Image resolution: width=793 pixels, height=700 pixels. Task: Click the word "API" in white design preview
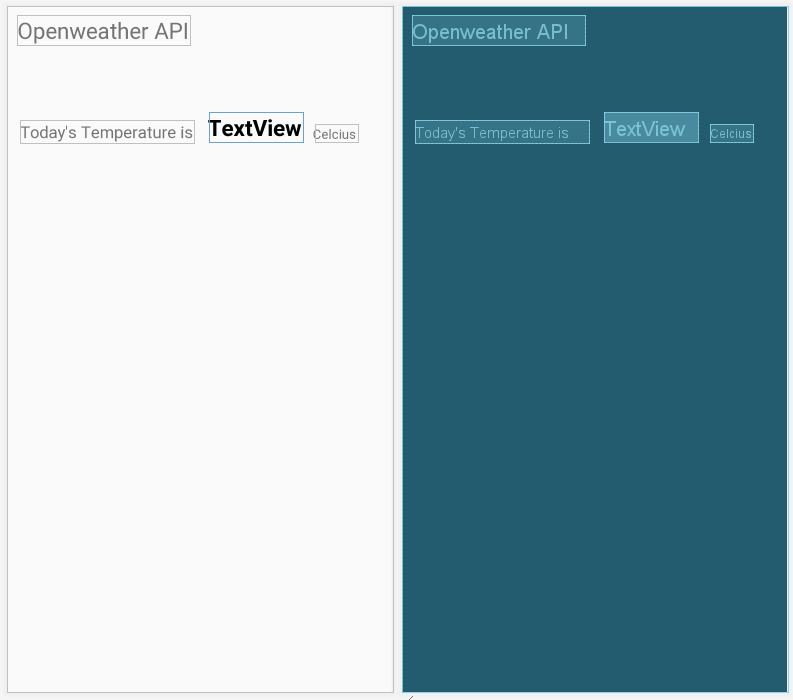pos(171,31)
